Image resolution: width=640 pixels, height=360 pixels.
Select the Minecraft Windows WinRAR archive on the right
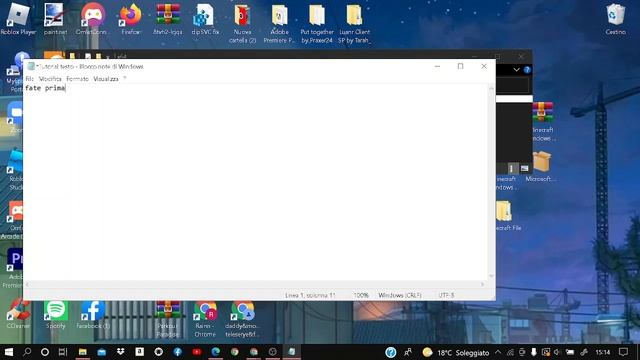542,121
